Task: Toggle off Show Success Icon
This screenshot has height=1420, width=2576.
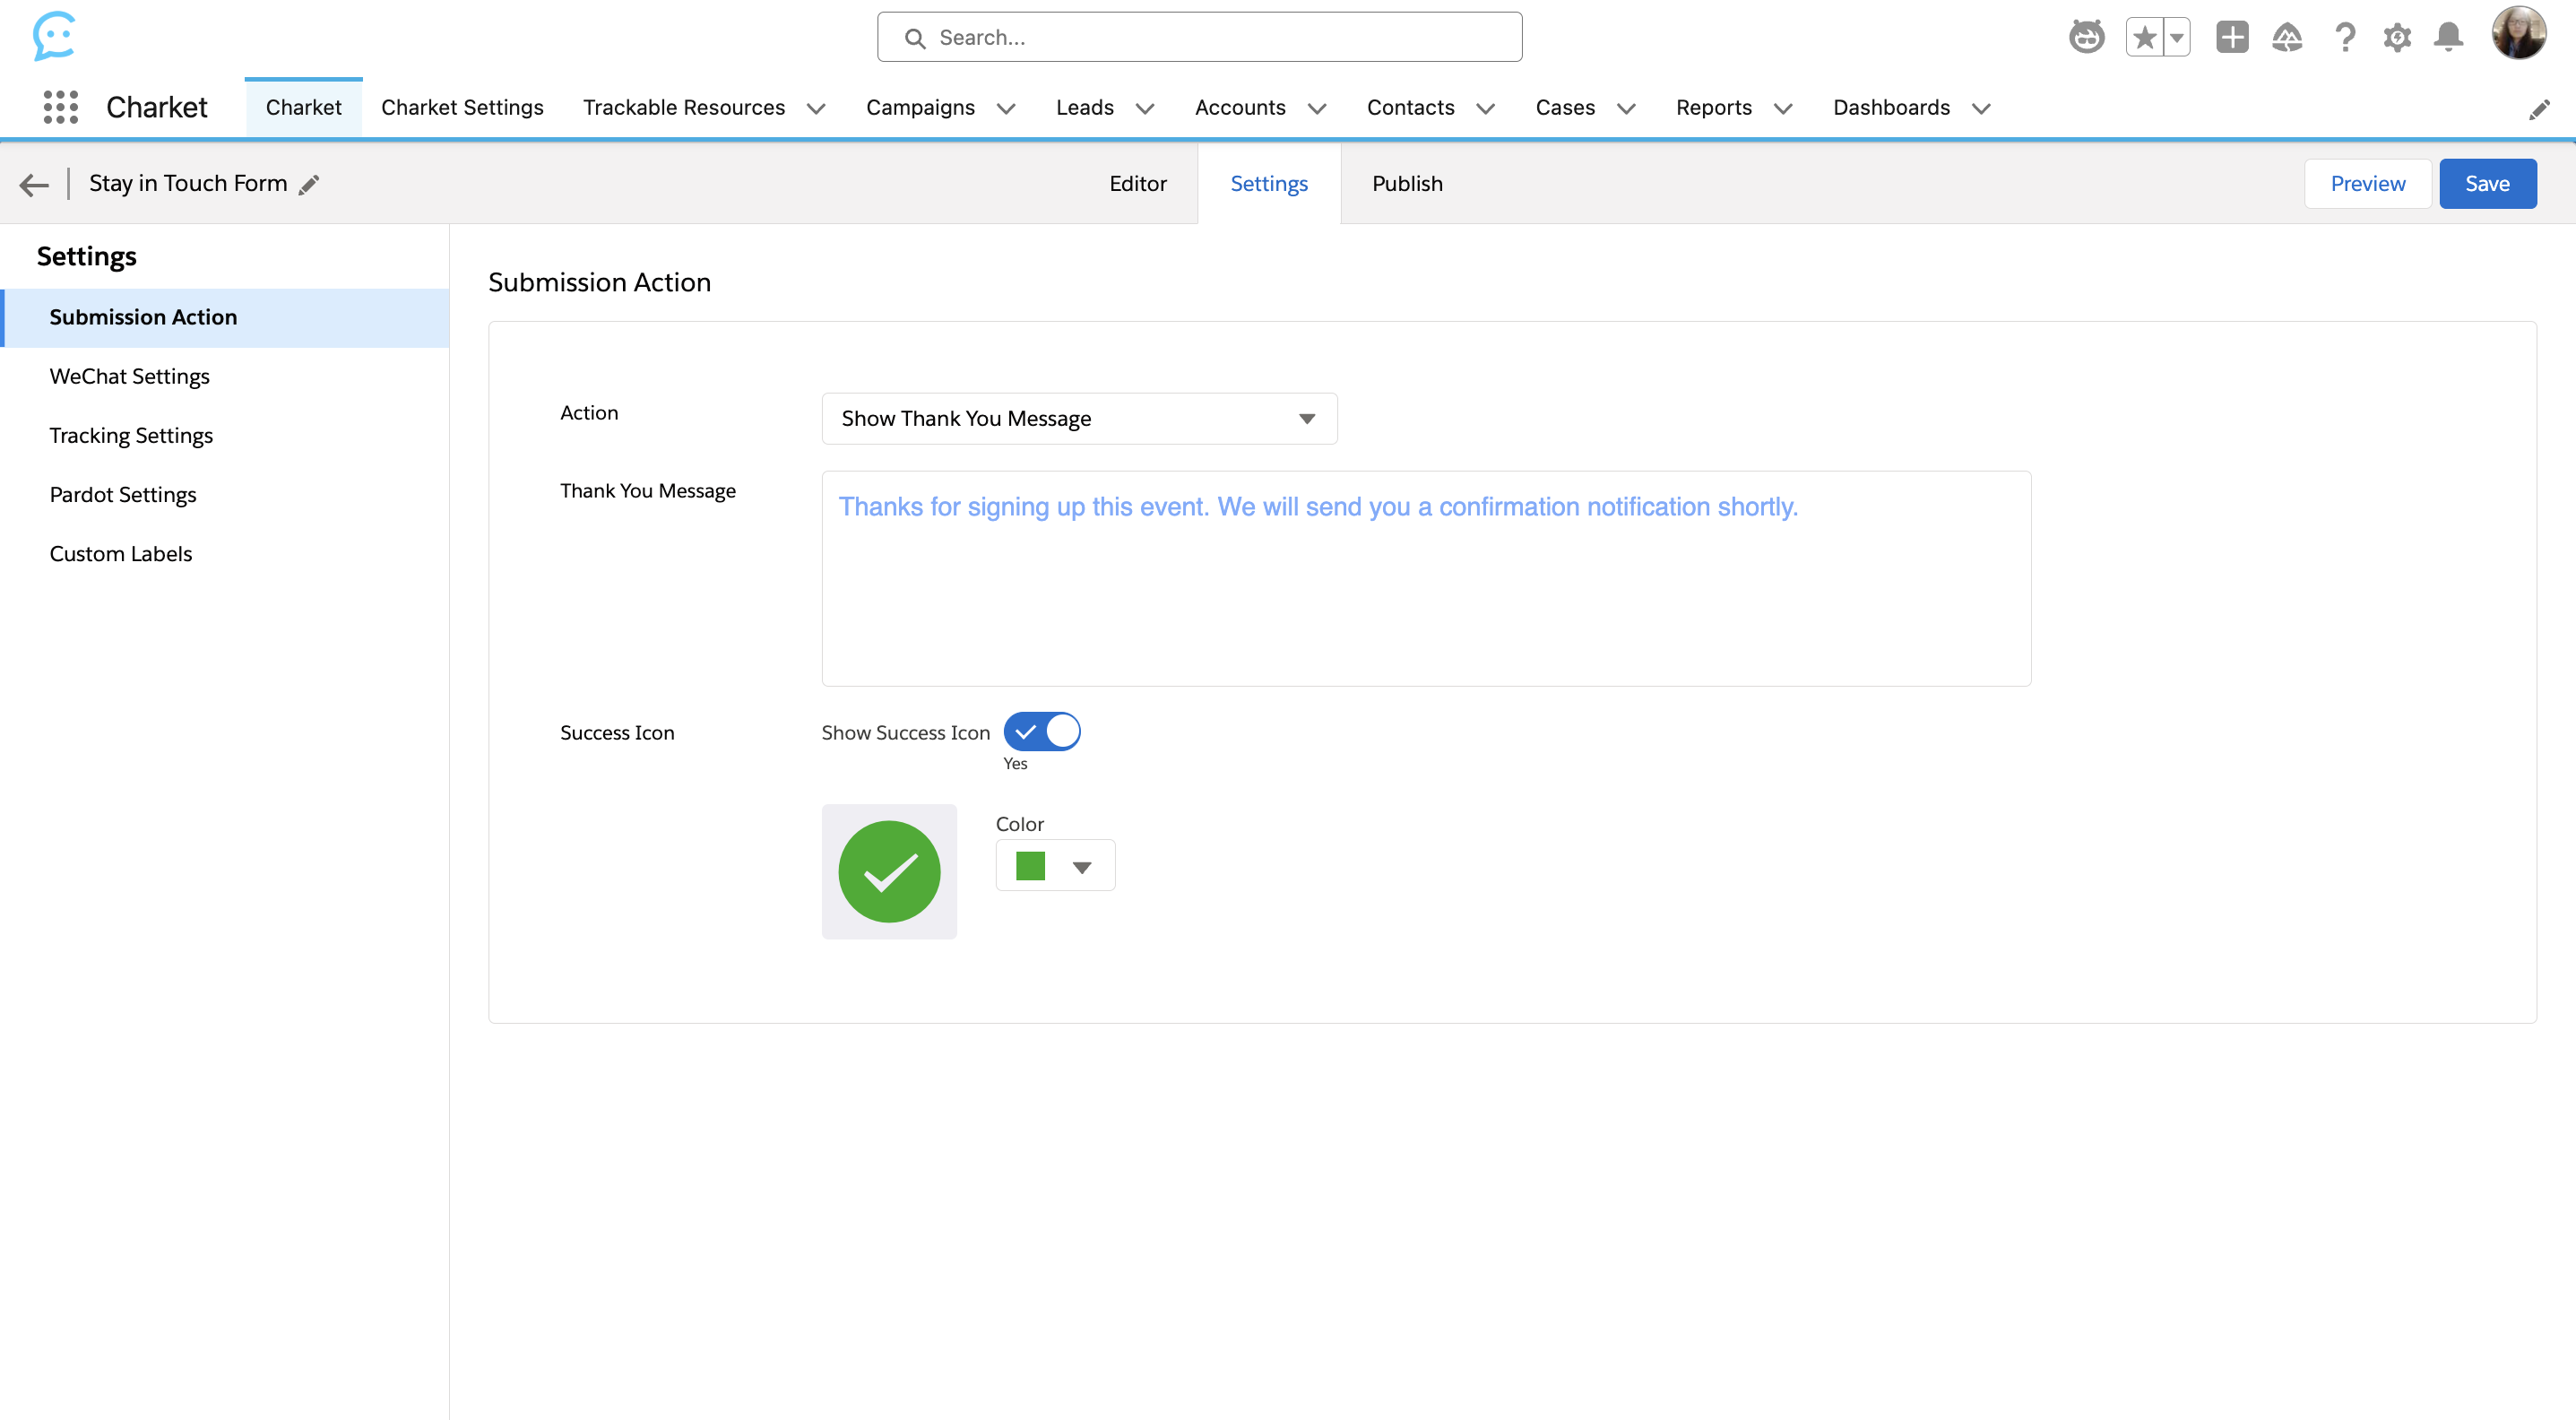Action: 1042,731
